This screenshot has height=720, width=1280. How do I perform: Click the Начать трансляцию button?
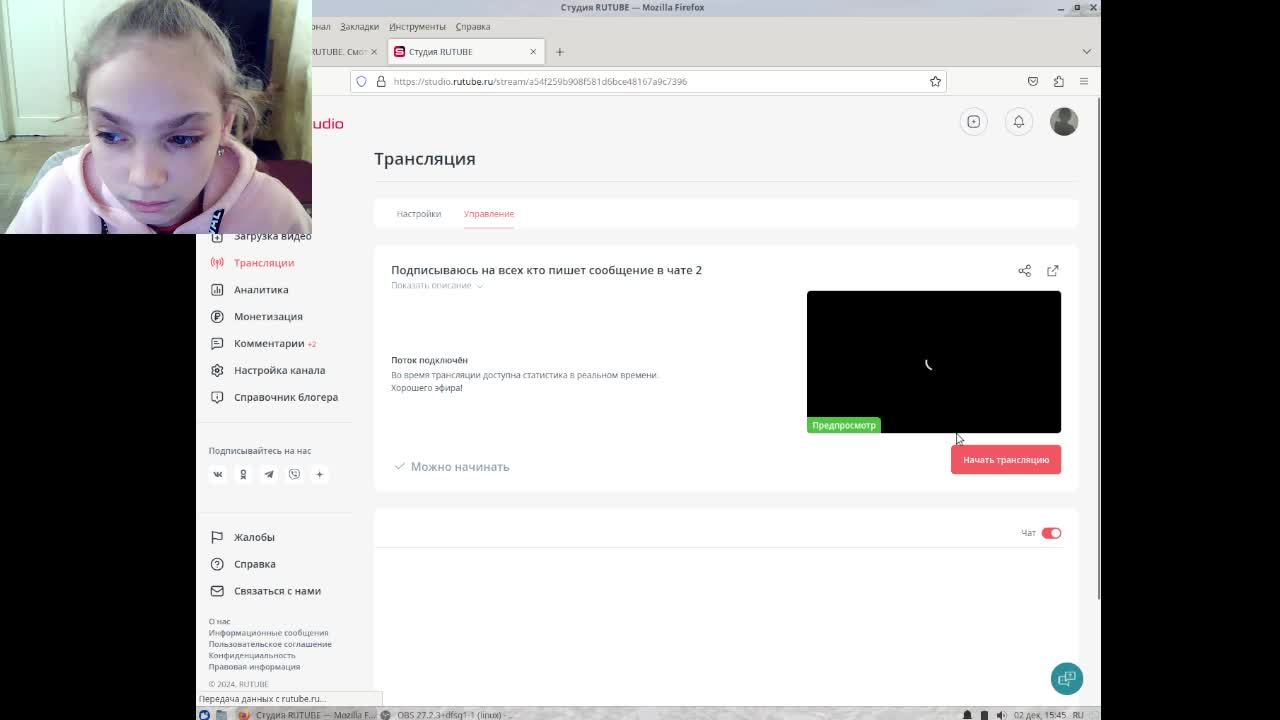[x=1006, y=460]
